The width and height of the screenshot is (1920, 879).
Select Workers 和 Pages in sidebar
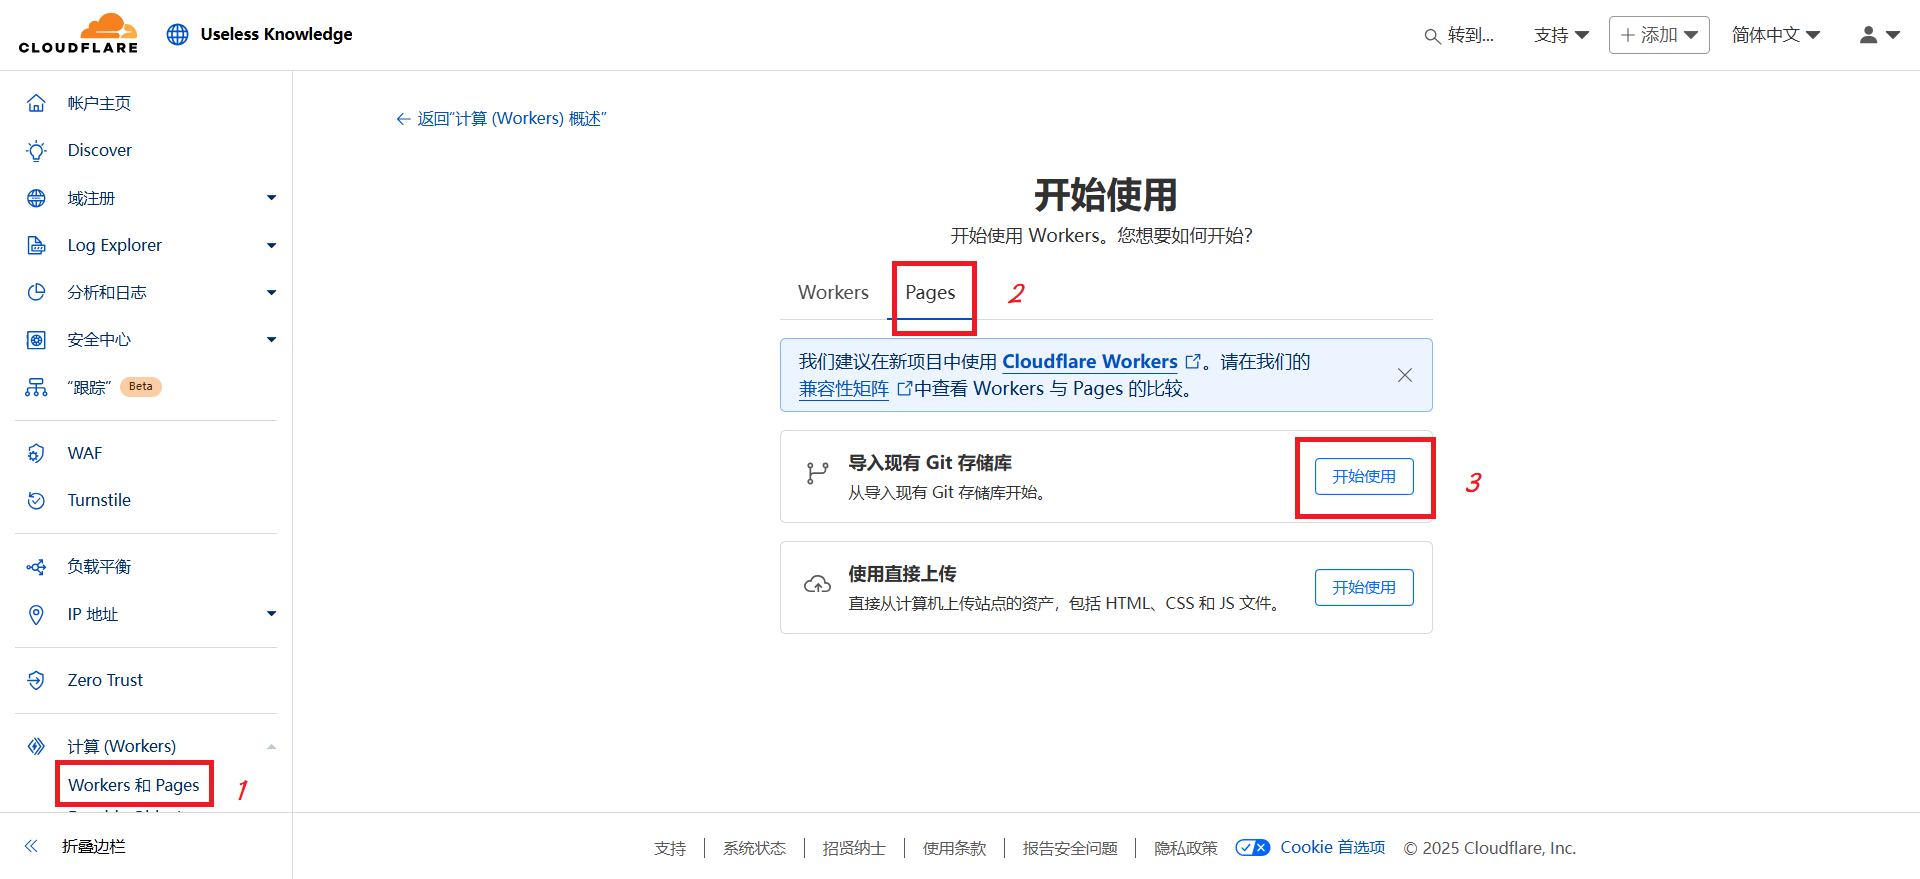tap(134, 785)
